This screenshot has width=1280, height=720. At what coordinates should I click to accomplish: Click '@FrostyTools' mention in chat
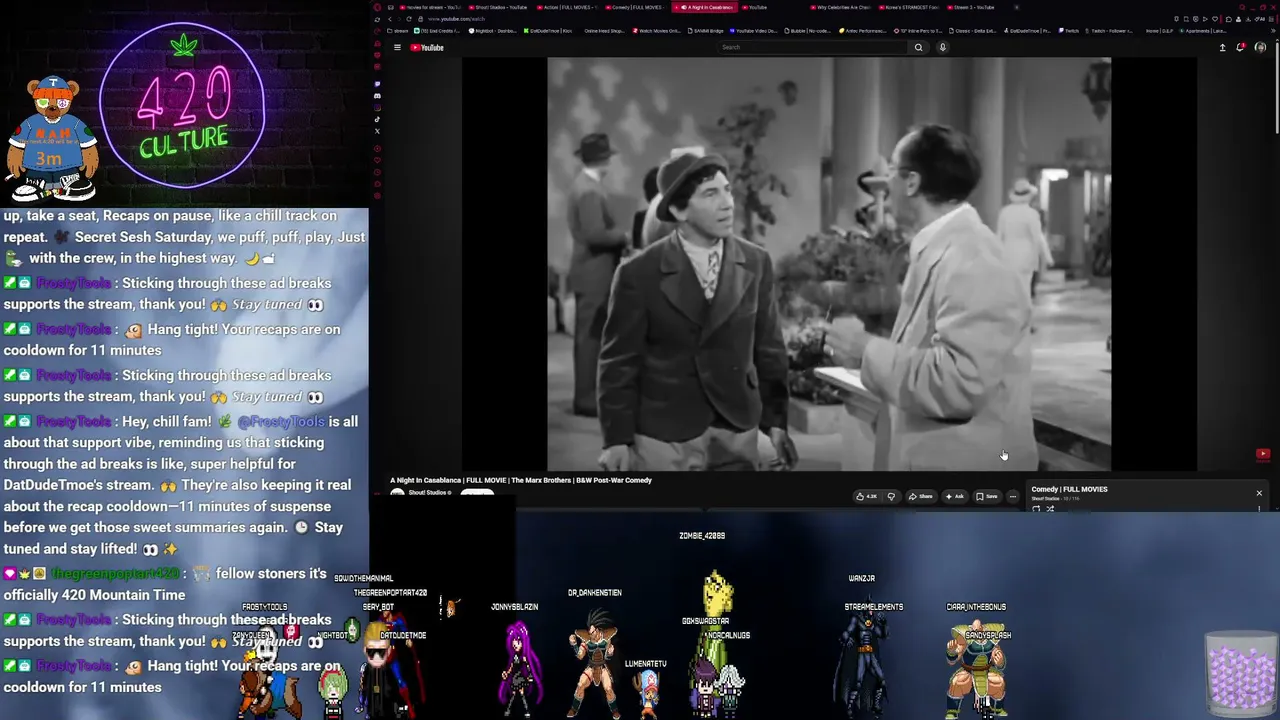click(x=280, y=422)
